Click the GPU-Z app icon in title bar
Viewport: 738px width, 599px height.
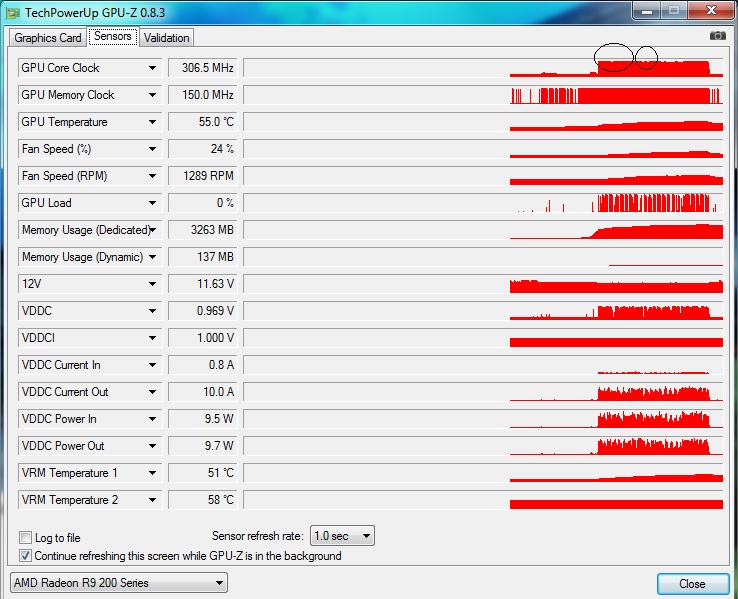pyautogui.click(x=13, y=13)
